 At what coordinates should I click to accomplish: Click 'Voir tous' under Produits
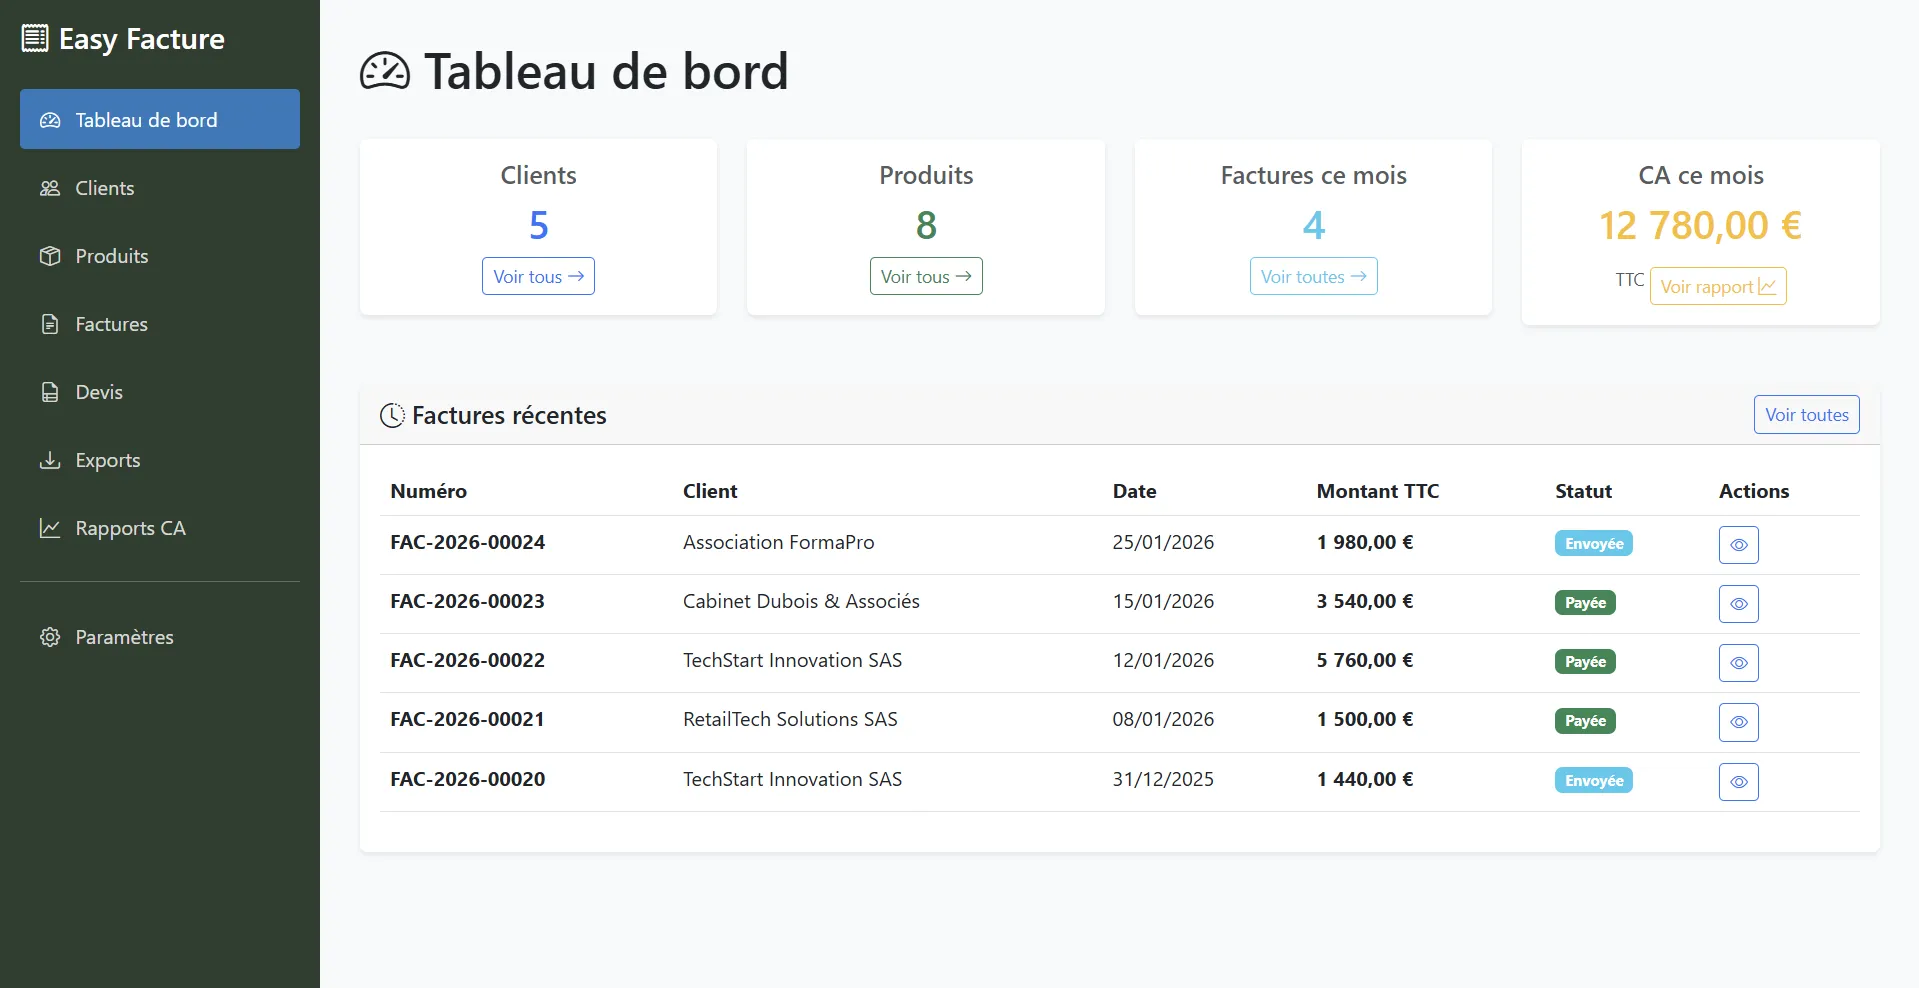pos(925,276)
